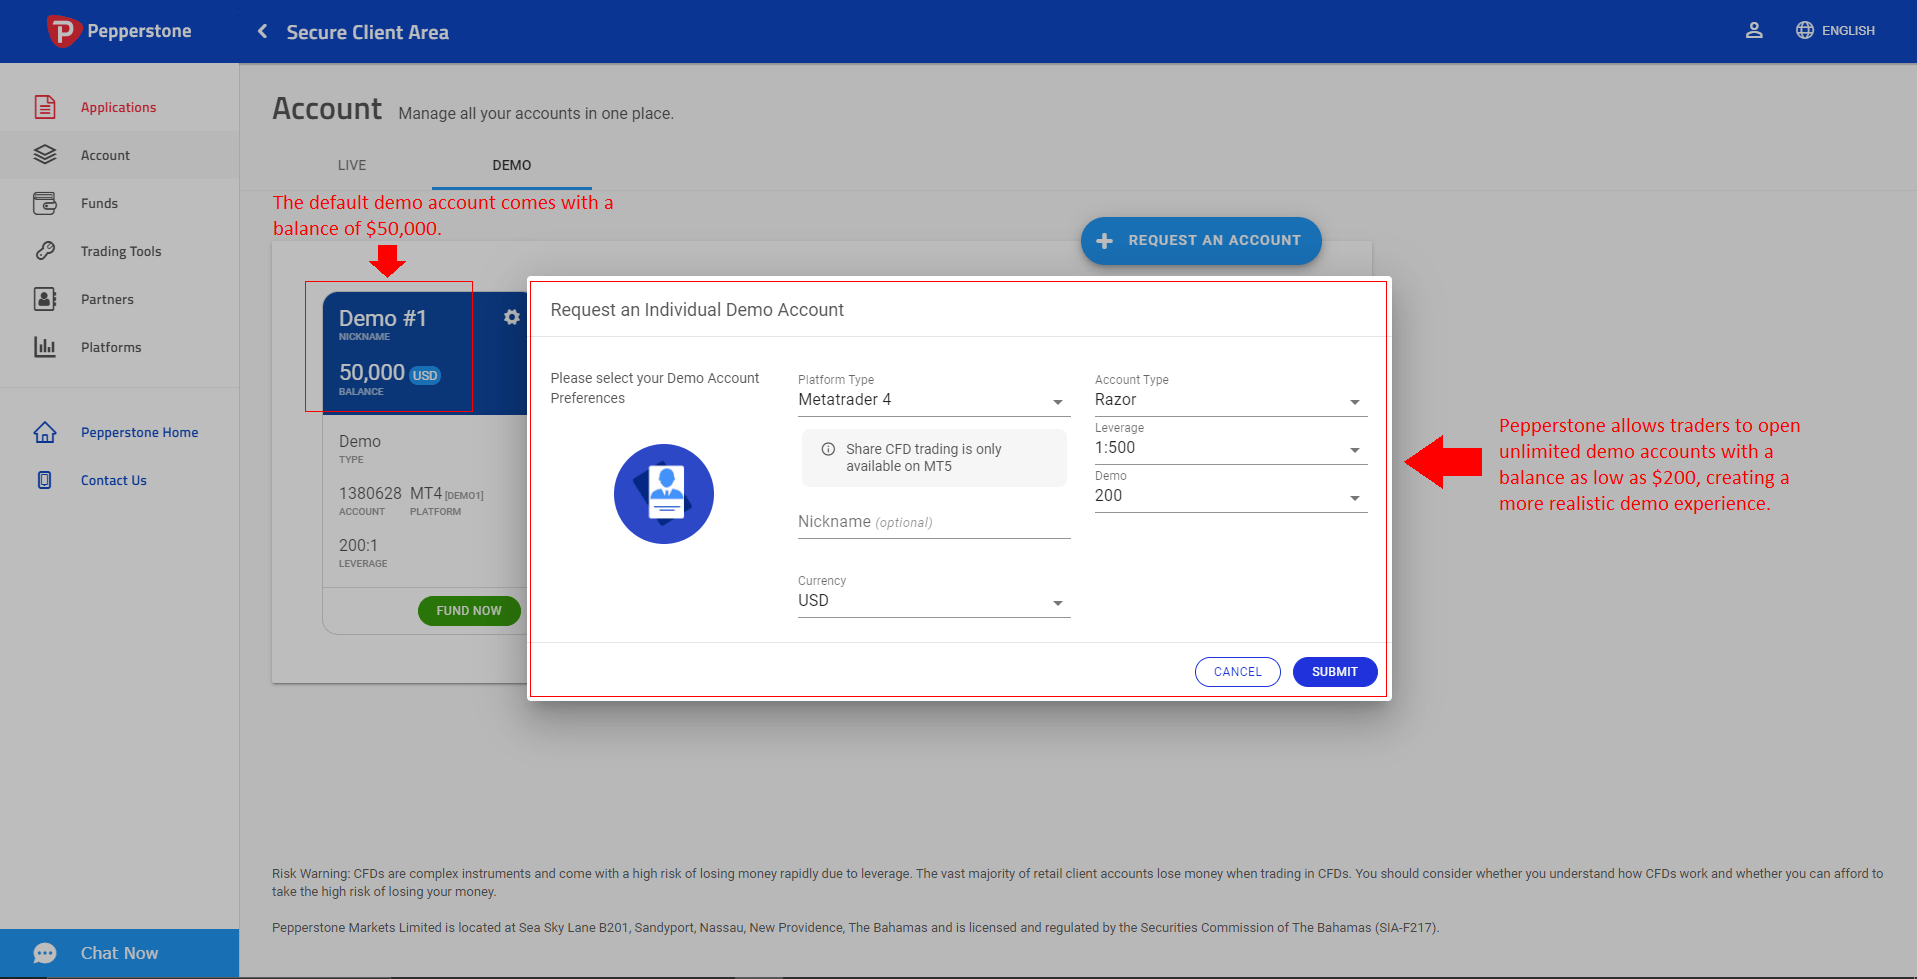Switch to the DEMO accounts tab
The height and width of the screenshot is (979, 1917).
(512, 165)
